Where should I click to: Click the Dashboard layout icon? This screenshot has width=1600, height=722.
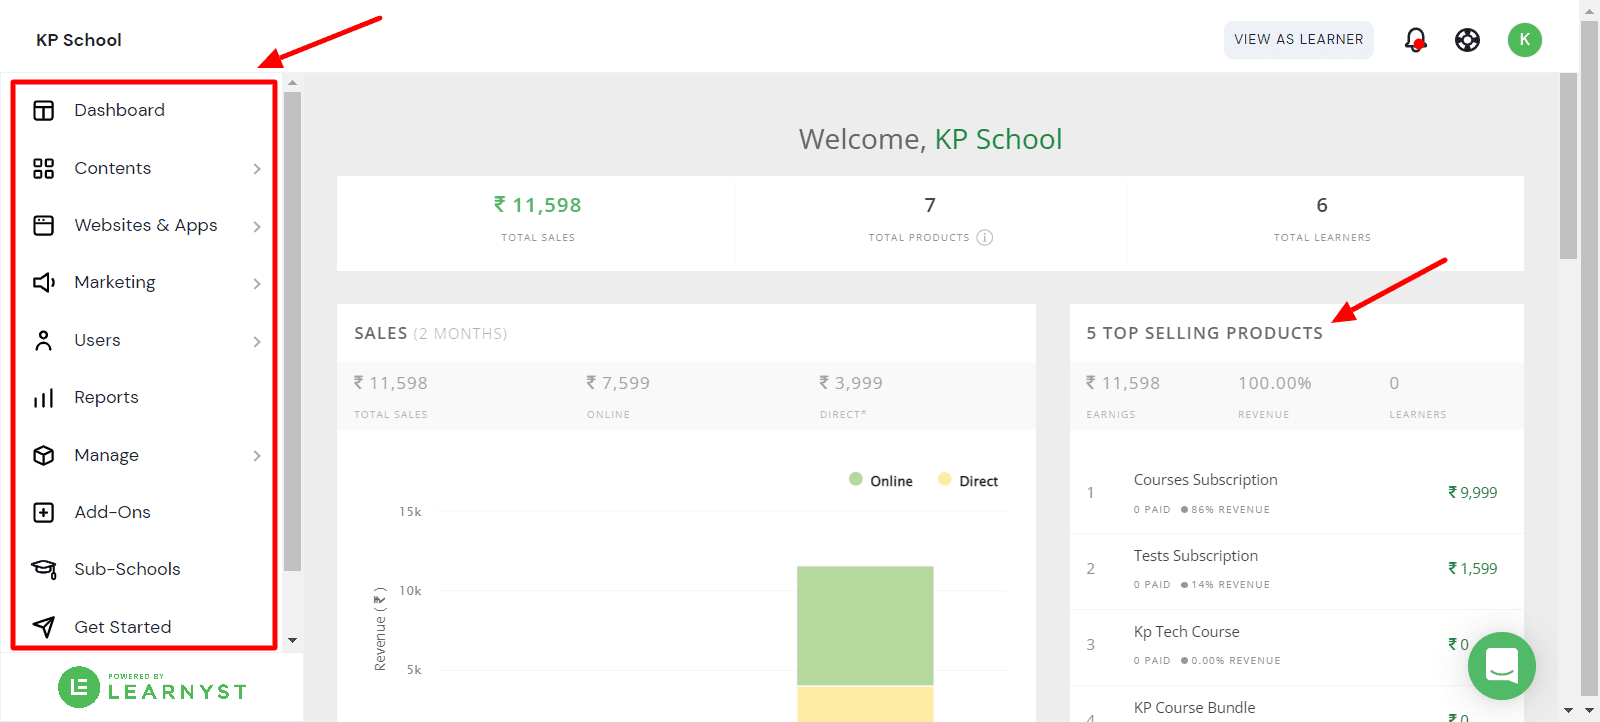[44, 111]
